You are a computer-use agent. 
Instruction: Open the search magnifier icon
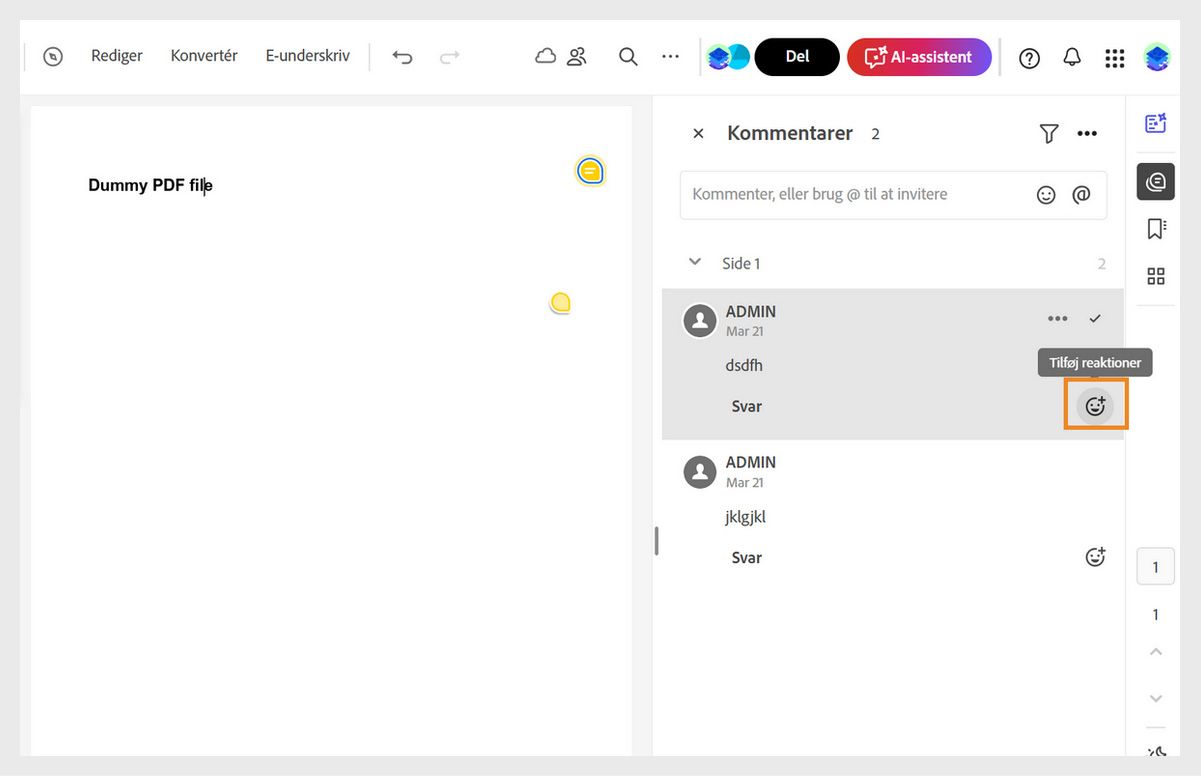pyautogui.click(x=628, y=57)
